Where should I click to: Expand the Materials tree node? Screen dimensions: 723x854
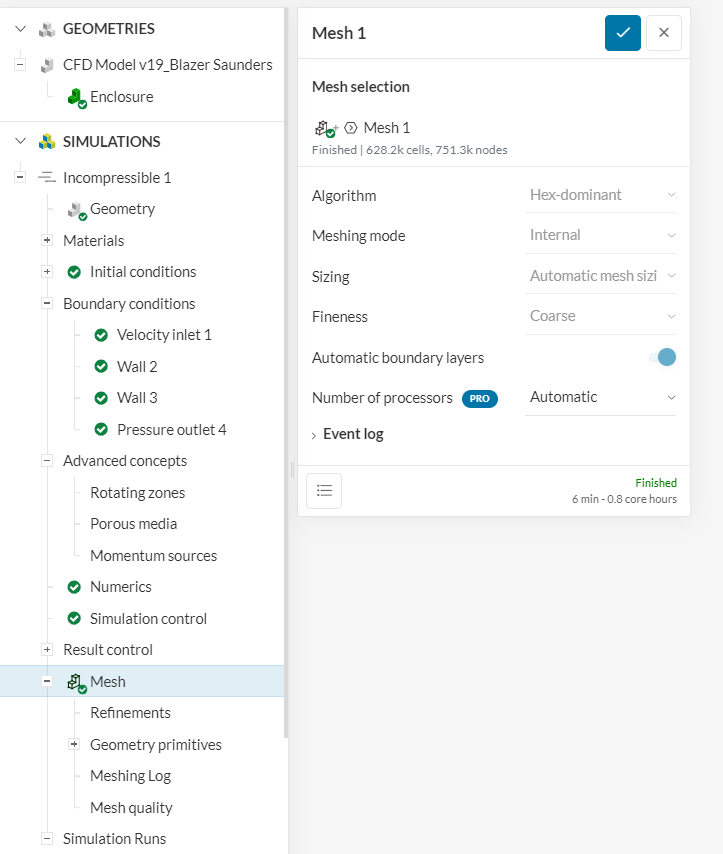[x=47, y=240]
